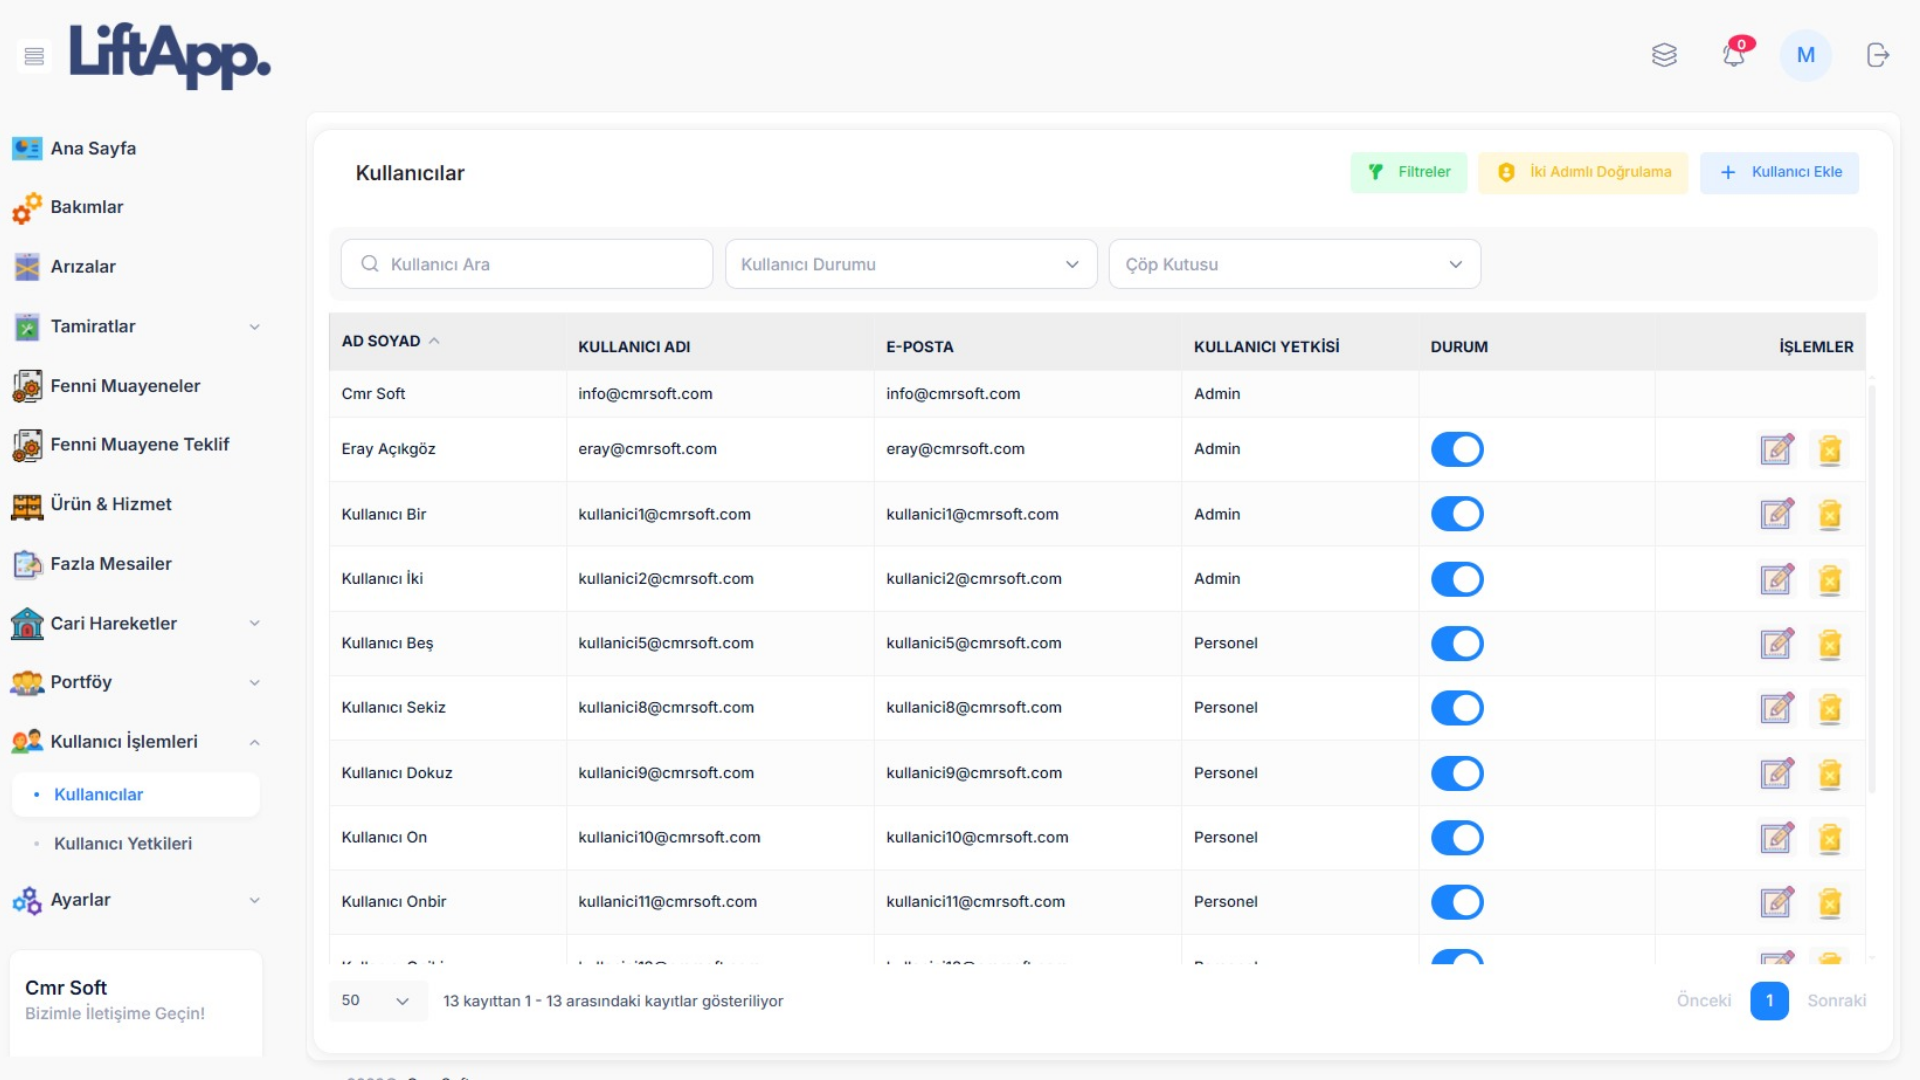Toggle status switch for Kullanıcı İki
Image resolution: width=1920 pixels, height=1080 pixels.
(1456, 579)
